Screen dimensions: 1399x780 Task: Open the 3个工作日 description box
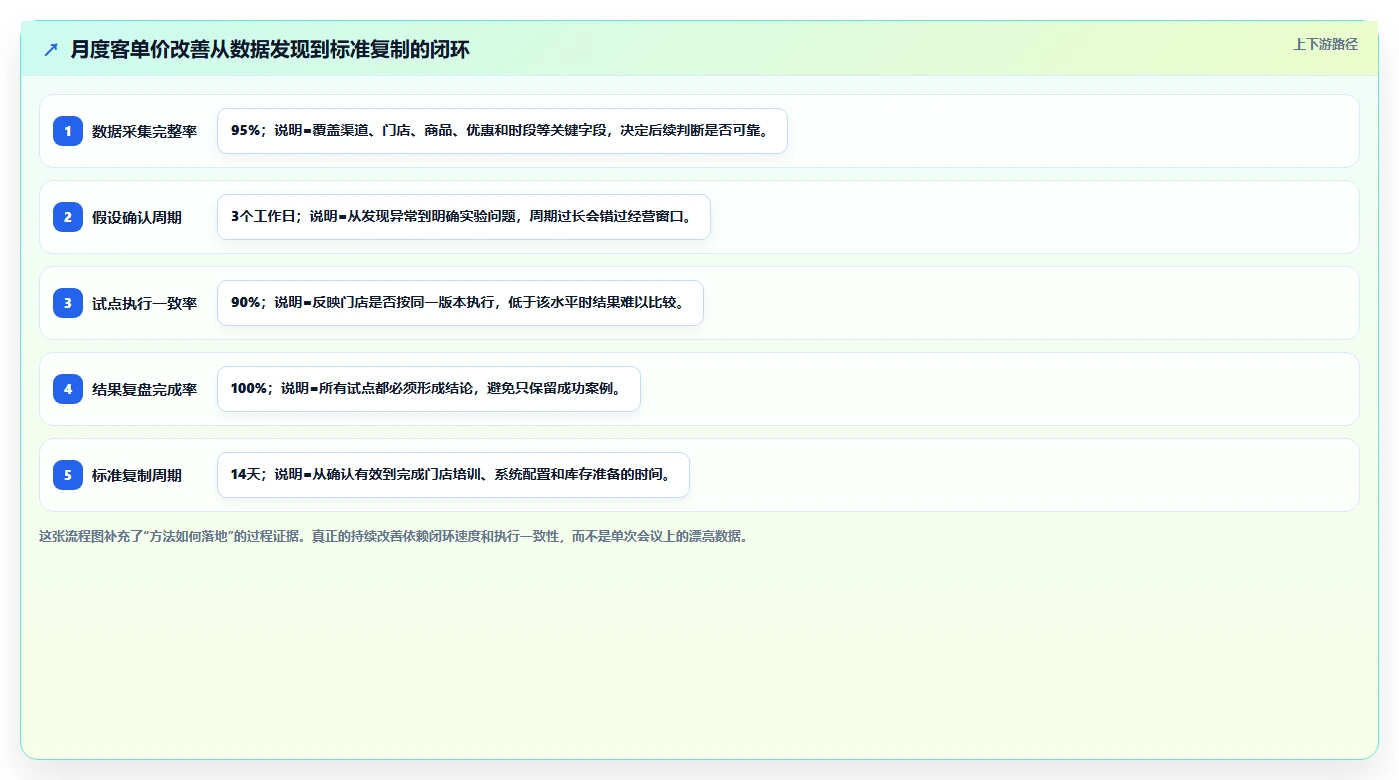click(464, 217)
